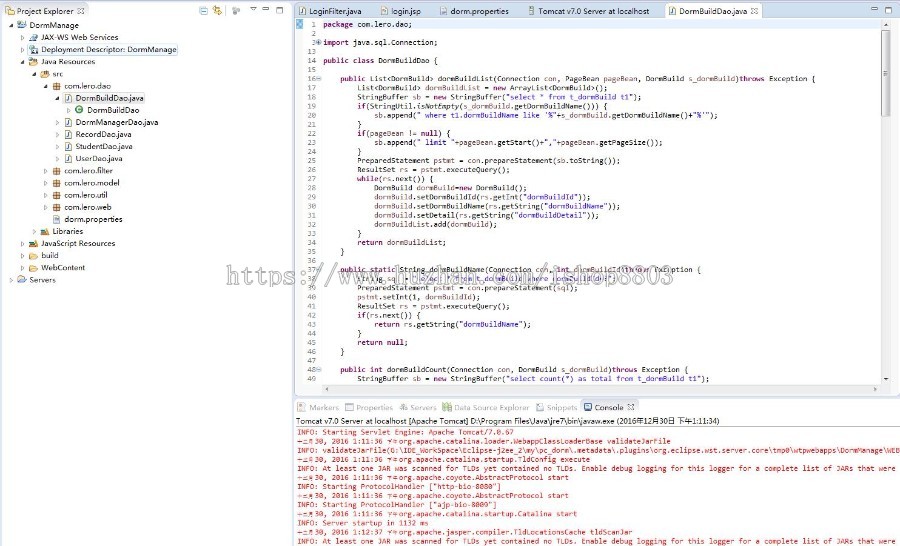Click the Servers project icon
Image resolution: width=900 pixels, height=546 pixels.
tap(22, 280)
